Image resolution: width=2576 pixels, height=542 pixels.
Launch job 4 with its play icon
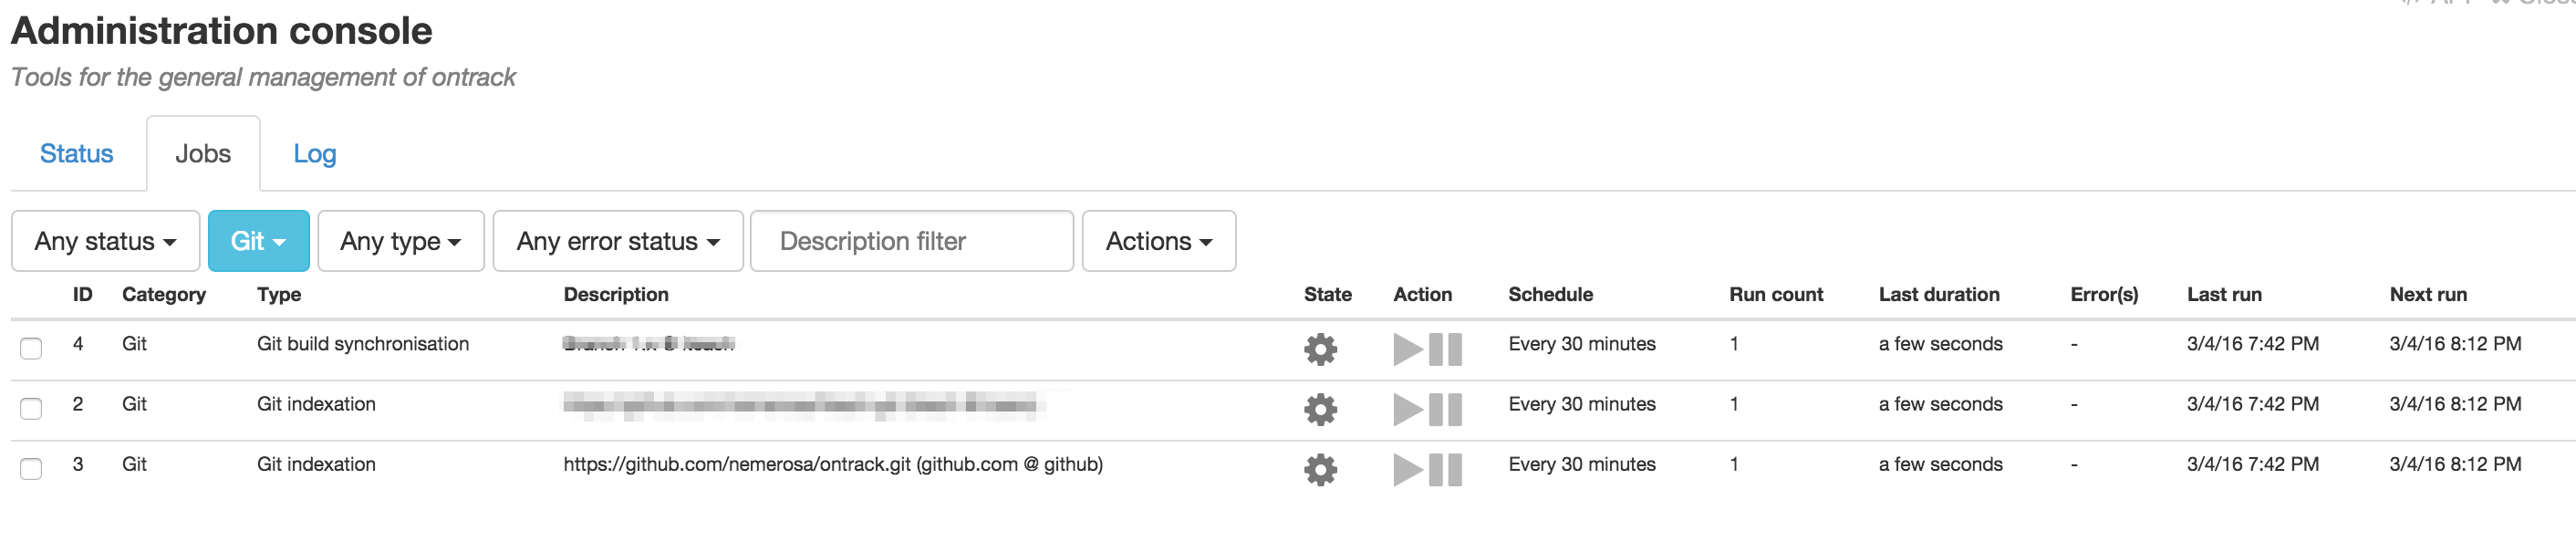(1407, 349)
